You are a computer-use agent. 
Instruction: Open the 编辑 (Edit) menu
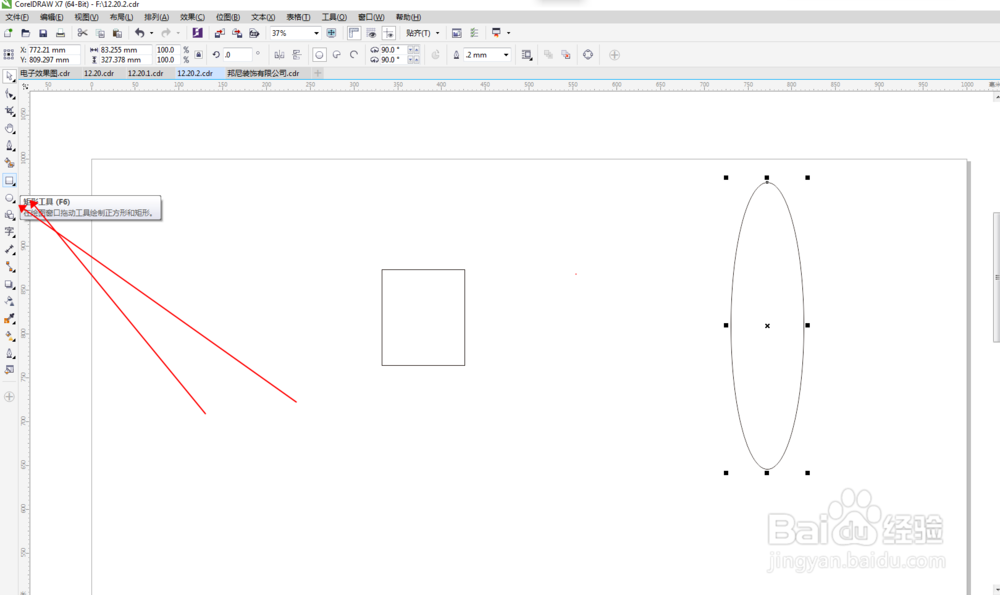[x=52, y=17]
